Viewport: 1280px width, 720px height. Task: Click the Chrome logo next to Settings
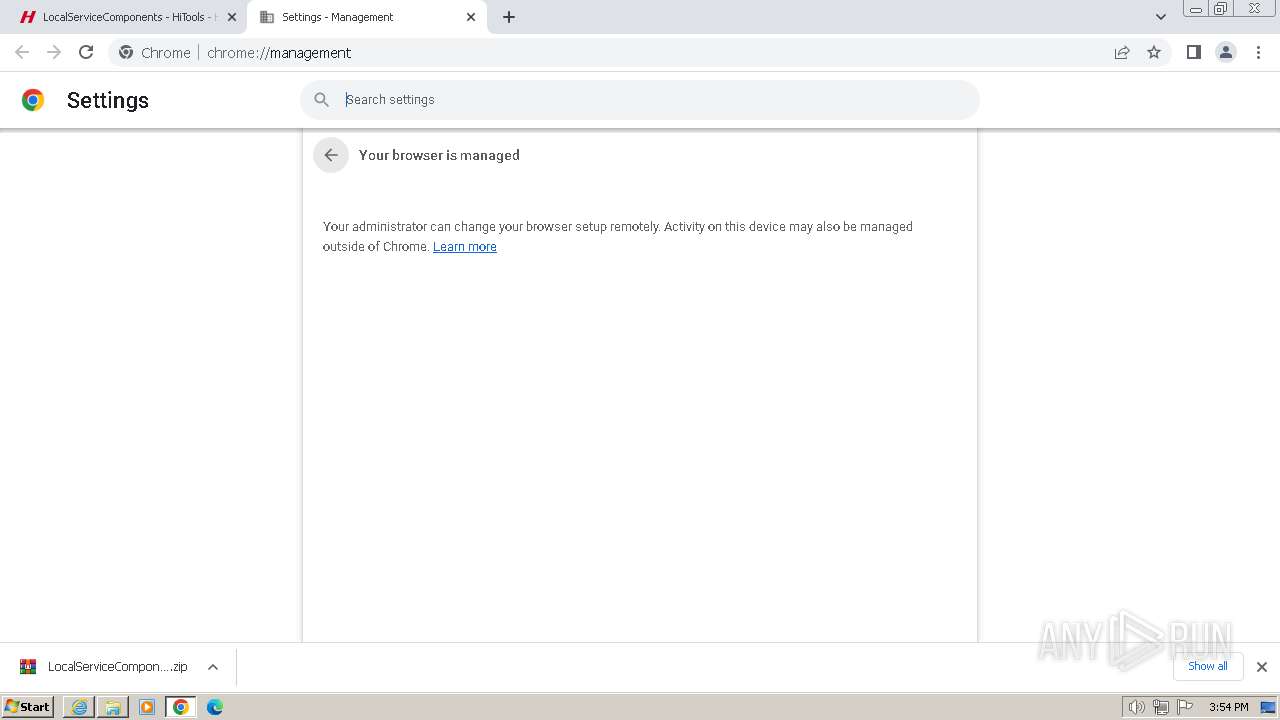click(33, 100)
